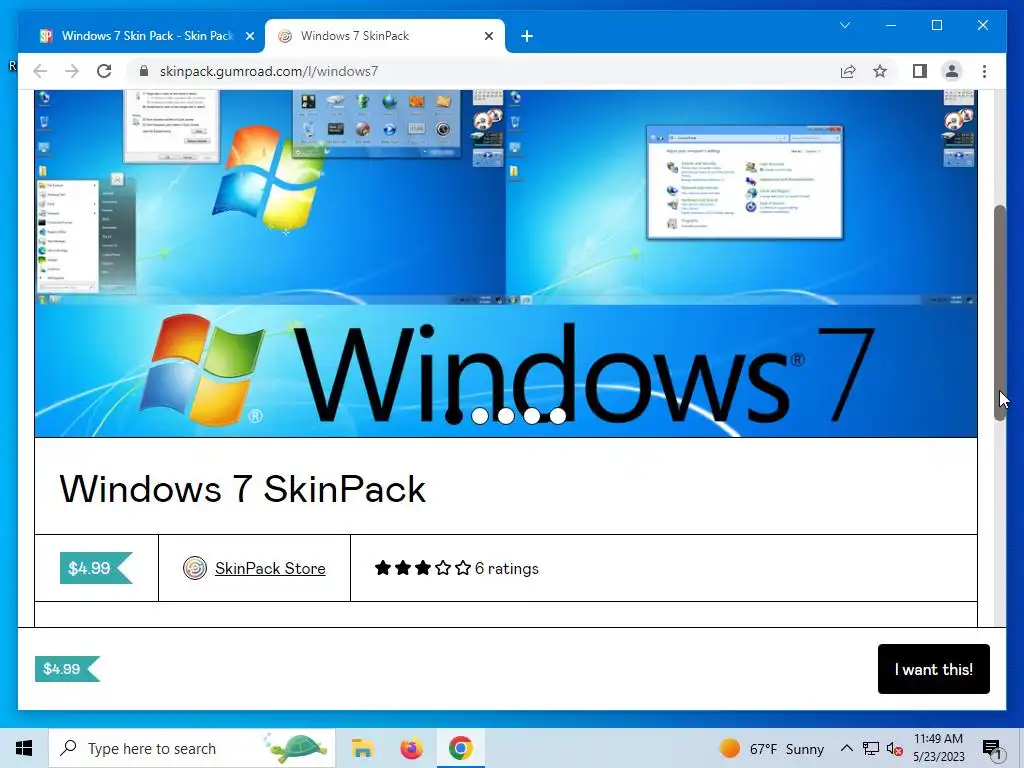Open the SkinPack Store link

click(x=270, y=568)
